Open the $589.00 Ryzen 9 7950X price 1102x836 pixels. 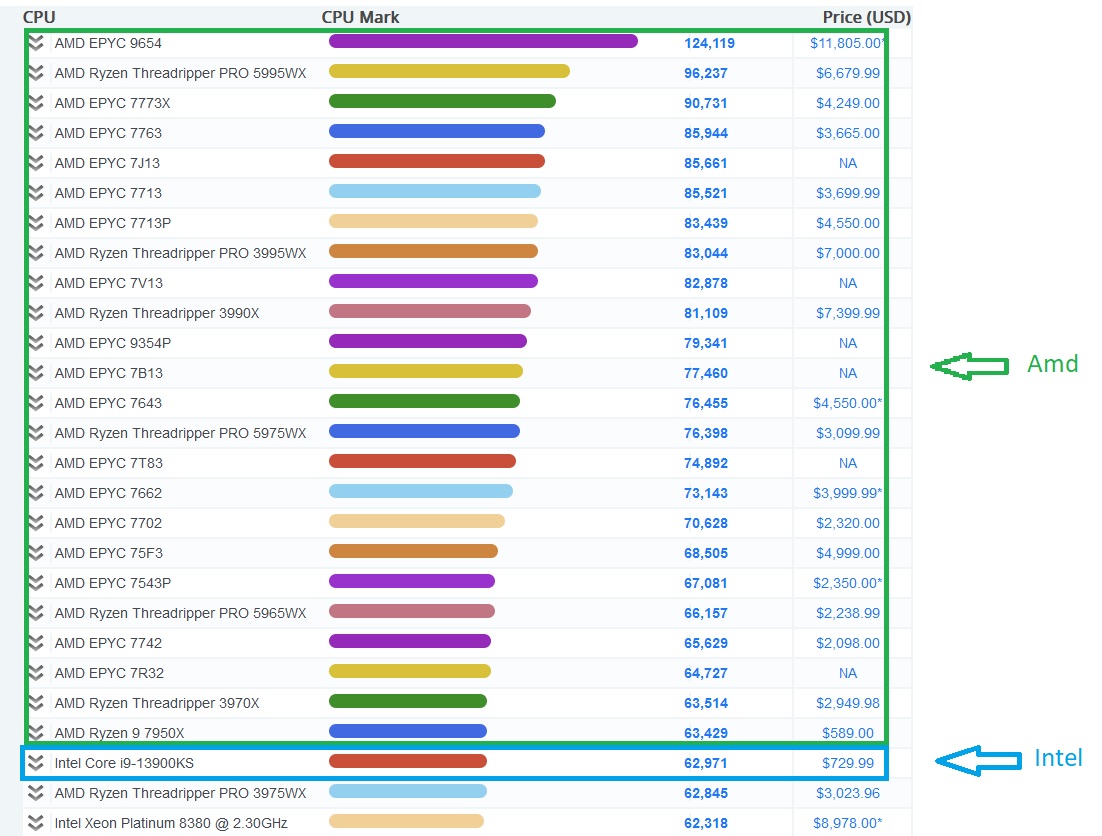tap(848, 733)
